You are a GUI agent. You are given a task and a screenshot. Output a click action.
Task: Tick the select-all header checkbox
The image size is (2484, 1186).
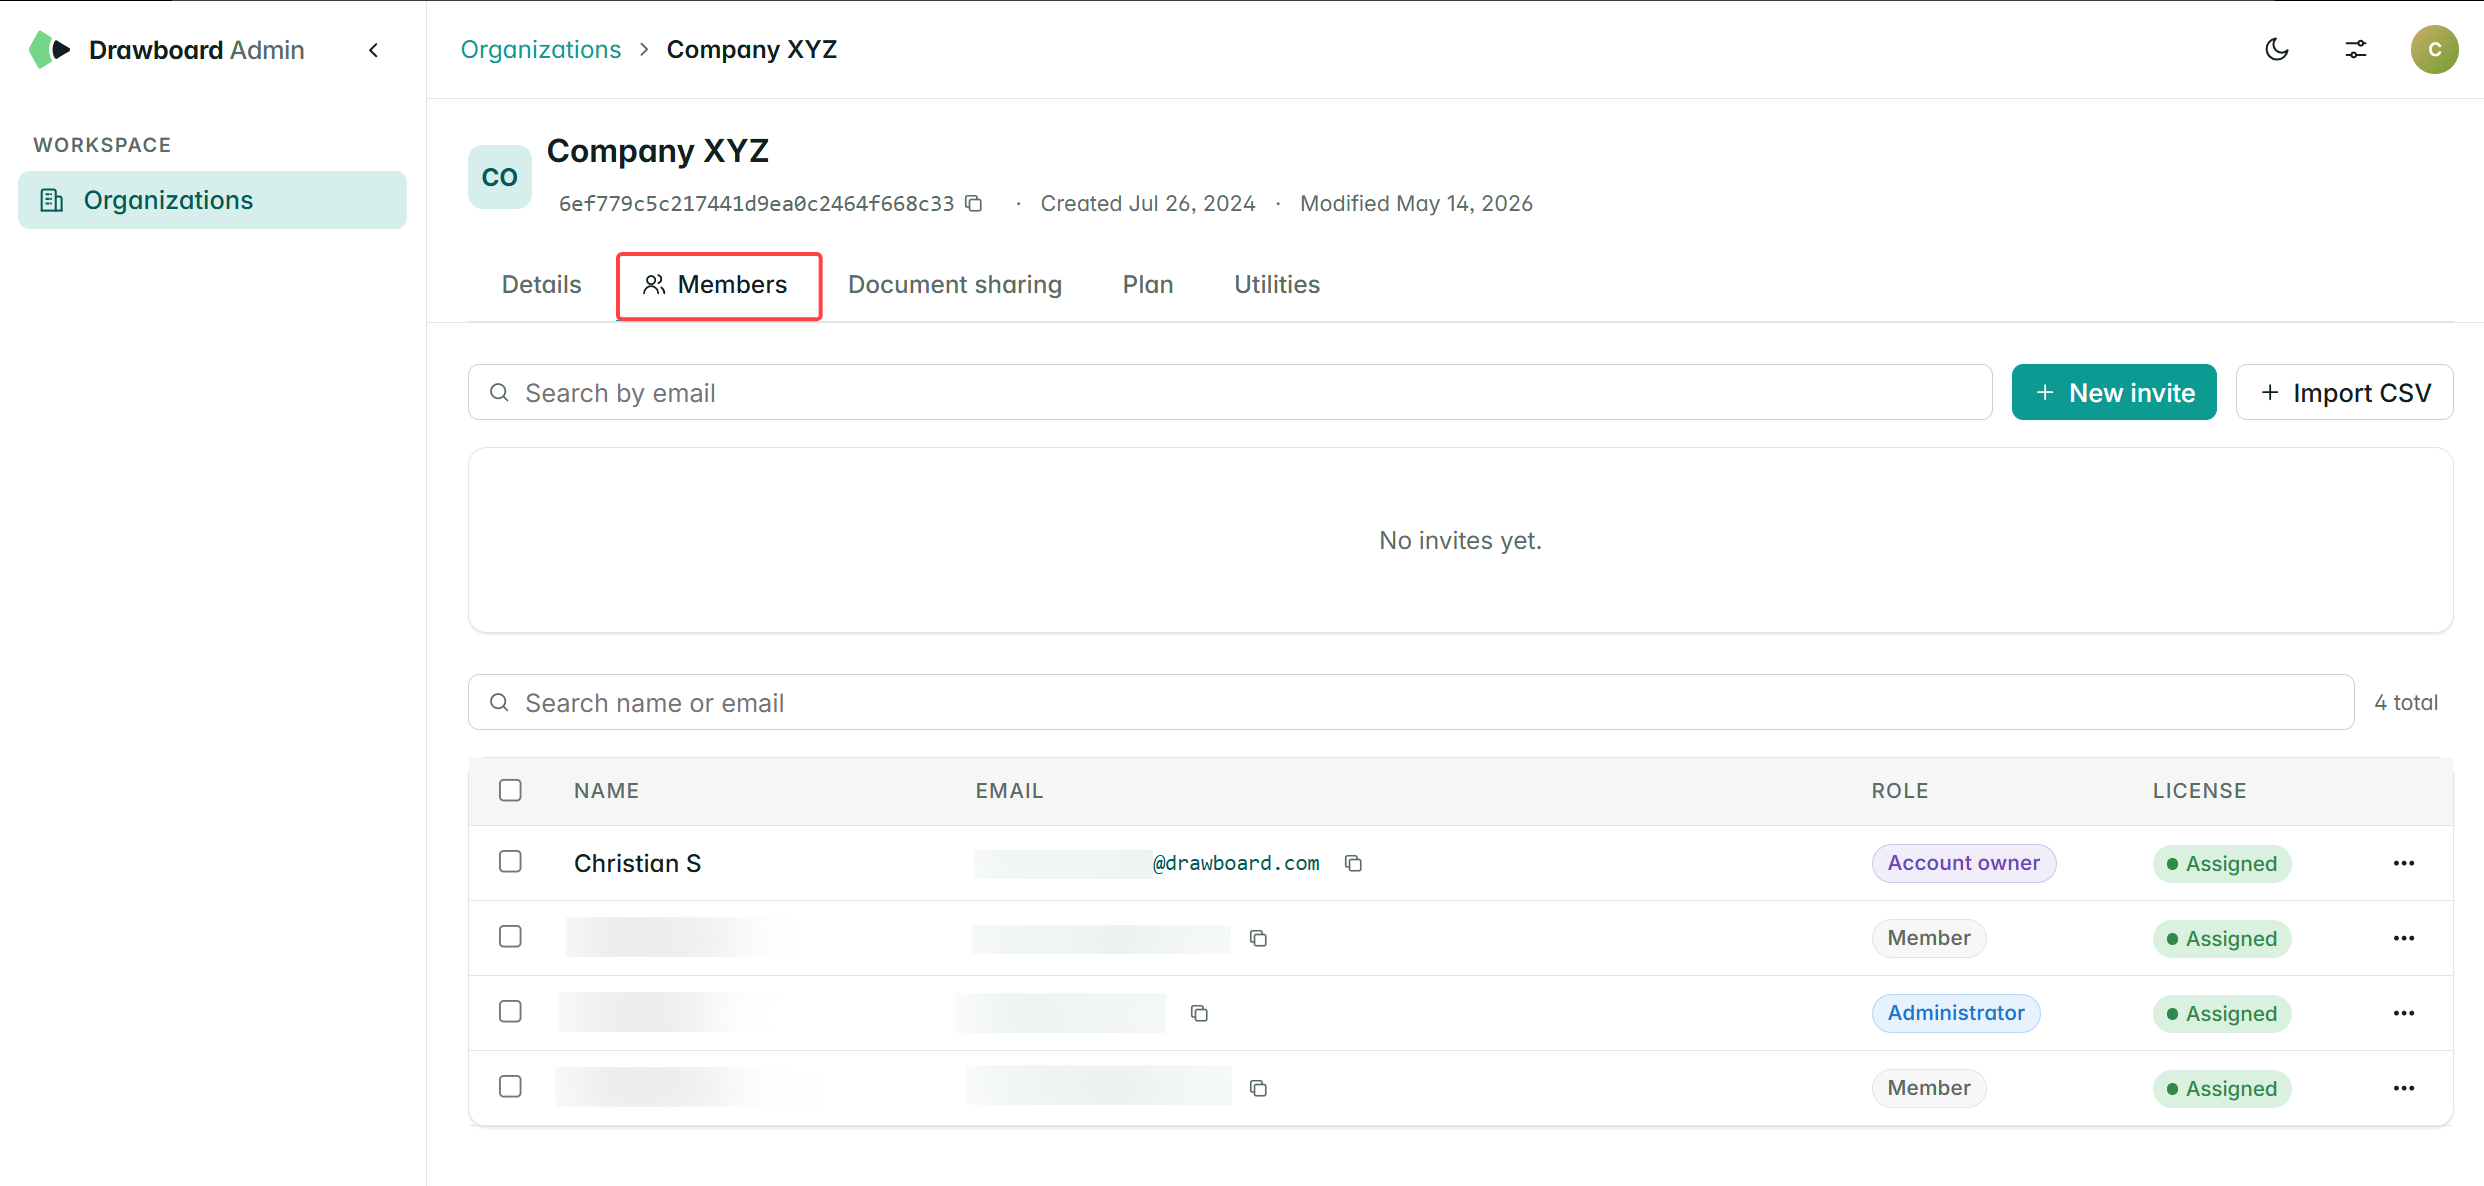510,790
